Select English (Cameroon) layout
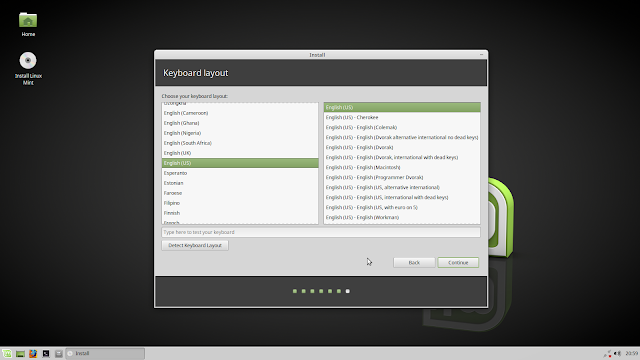The width and height of the screenshot is (640, 360). click(240, 113)
